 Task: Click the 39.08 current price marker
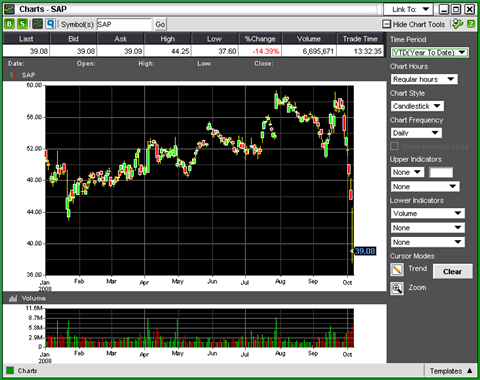[x=365, y=251]
